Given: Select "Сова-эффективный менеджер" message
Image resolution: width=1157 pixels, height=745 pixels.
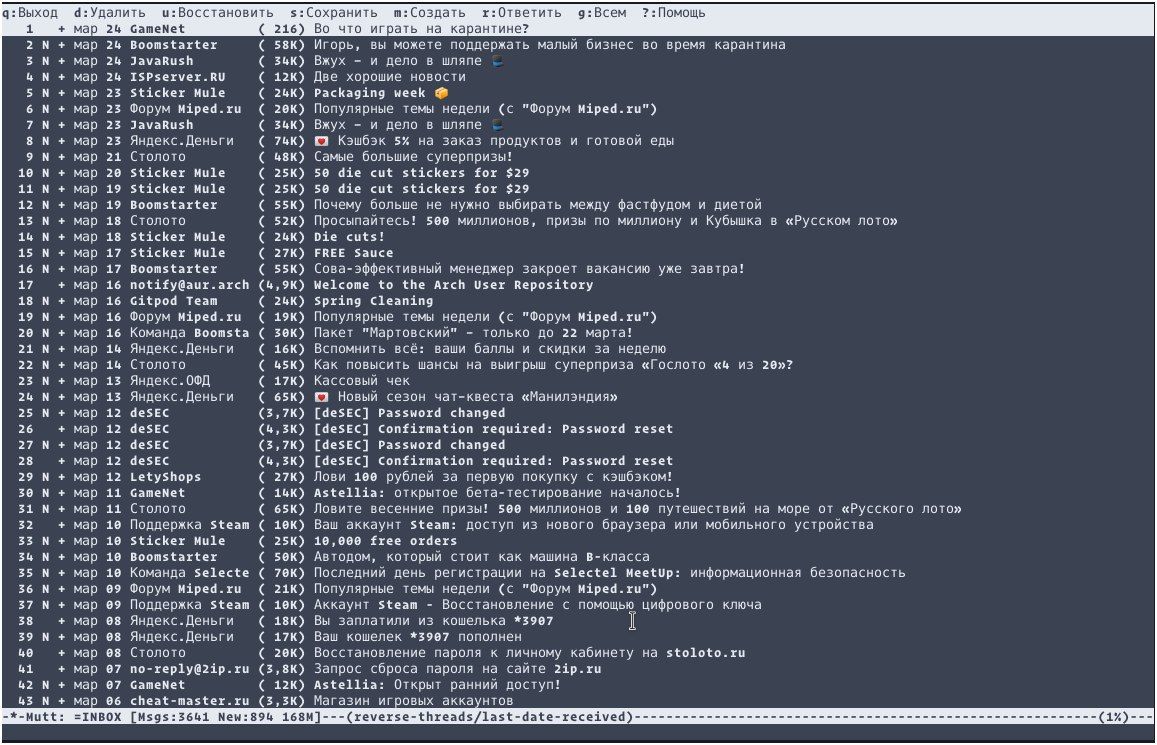Looking at the screenshot, I should pyautogui.click(x=578, y=268).
